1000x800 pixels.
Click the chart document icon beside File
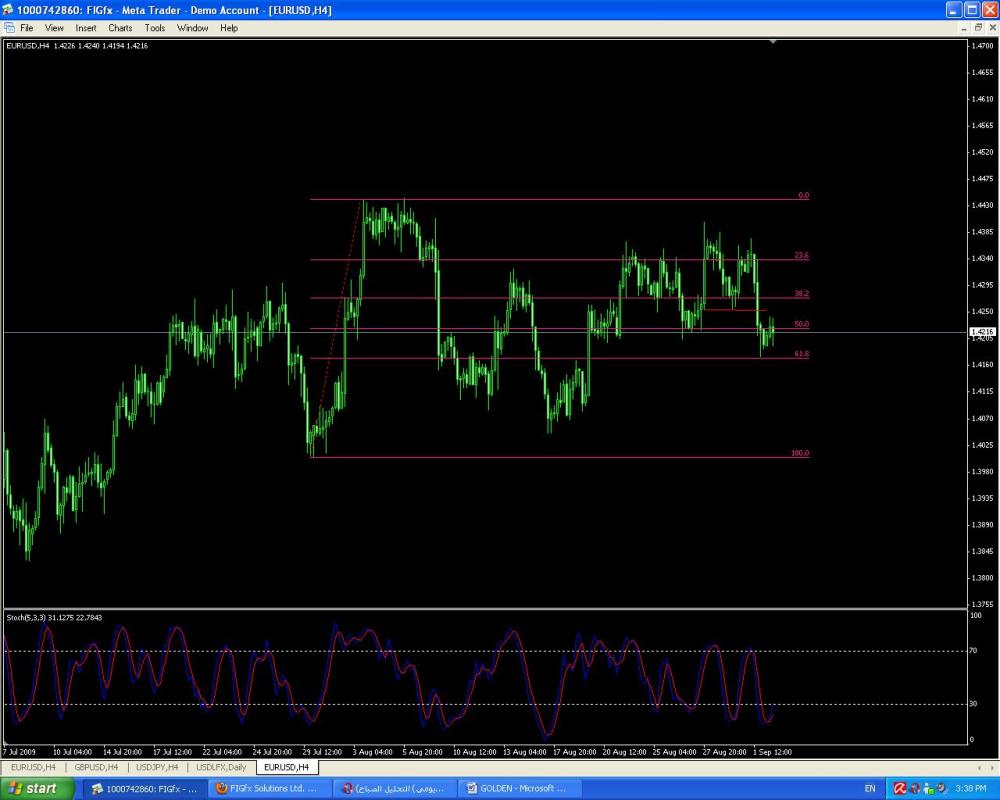(x=9, y=28)
